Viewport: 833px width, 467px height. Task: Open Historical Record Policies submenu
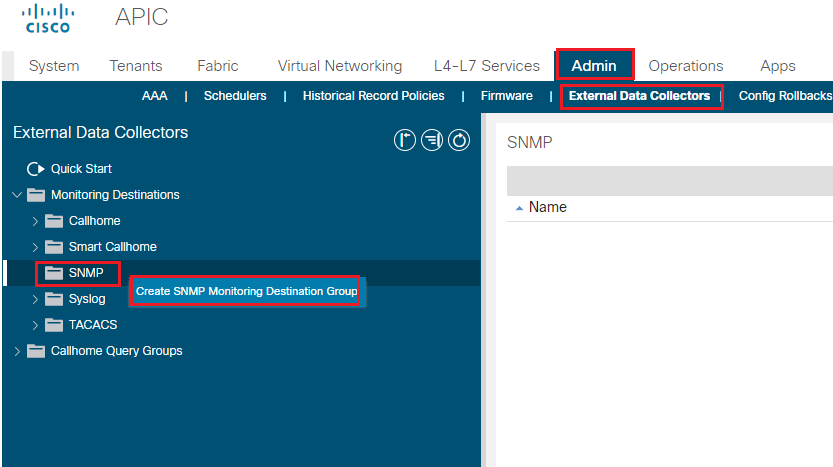click(x=373, y=96)
